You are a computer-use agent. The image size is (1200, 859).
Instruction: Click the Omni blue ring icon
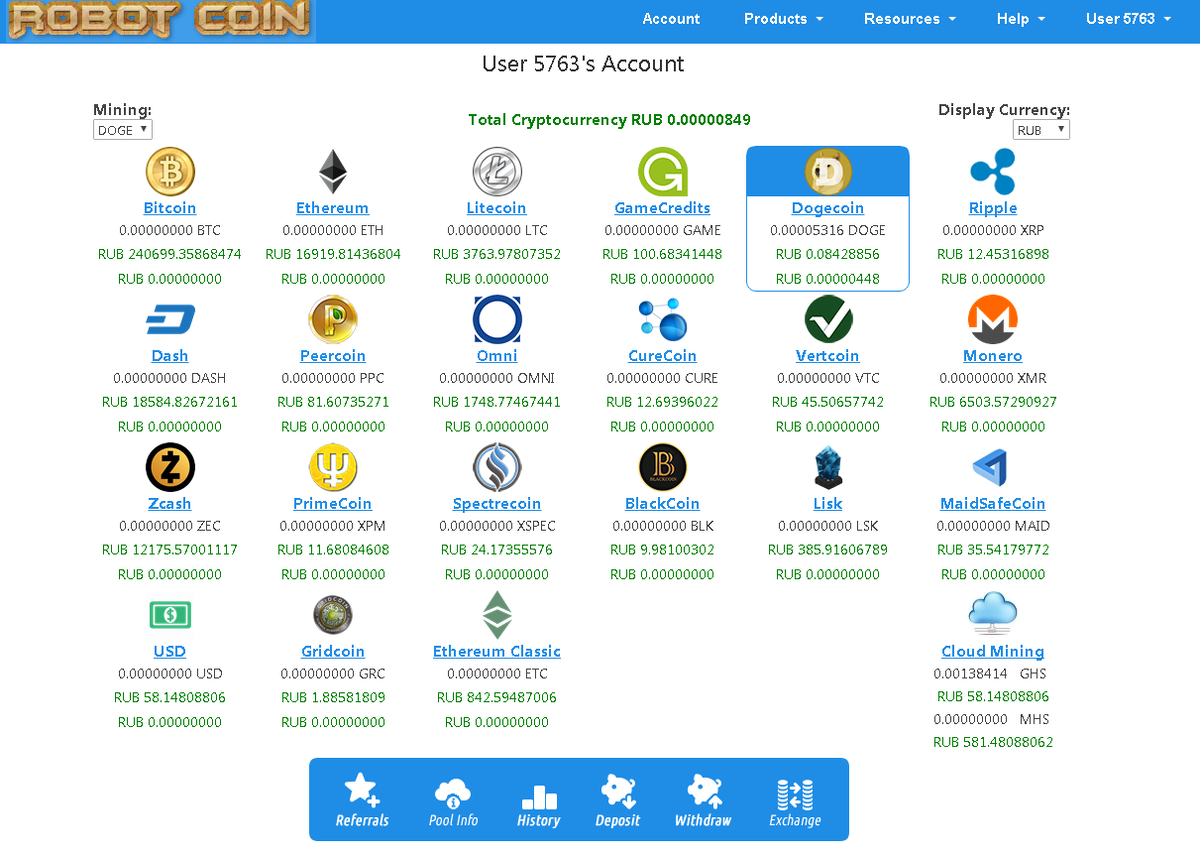(497, 320)
